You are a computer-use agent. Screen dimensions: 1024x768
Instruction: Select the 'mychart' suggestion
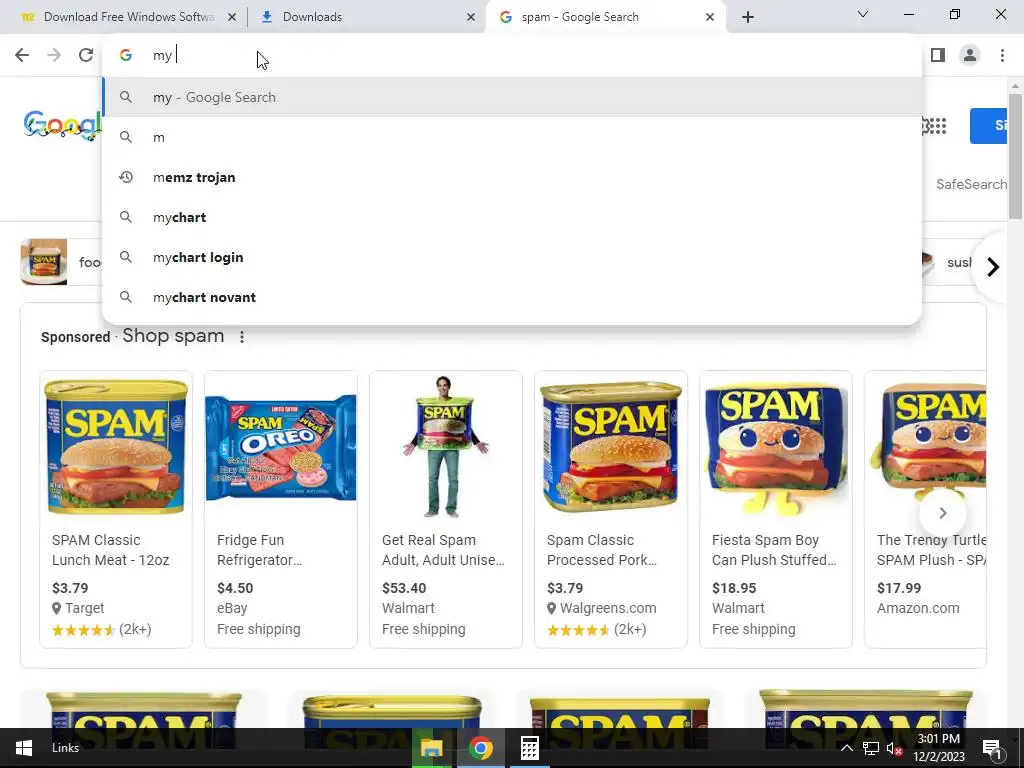pyautogui.click(x=512, y=217)
